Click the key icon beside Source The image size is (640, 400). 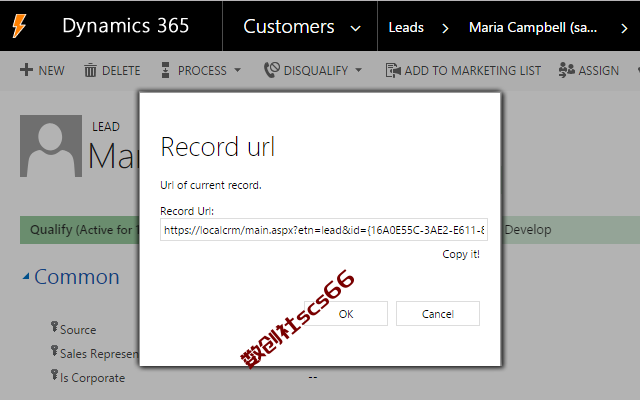[x=54, y=327]
